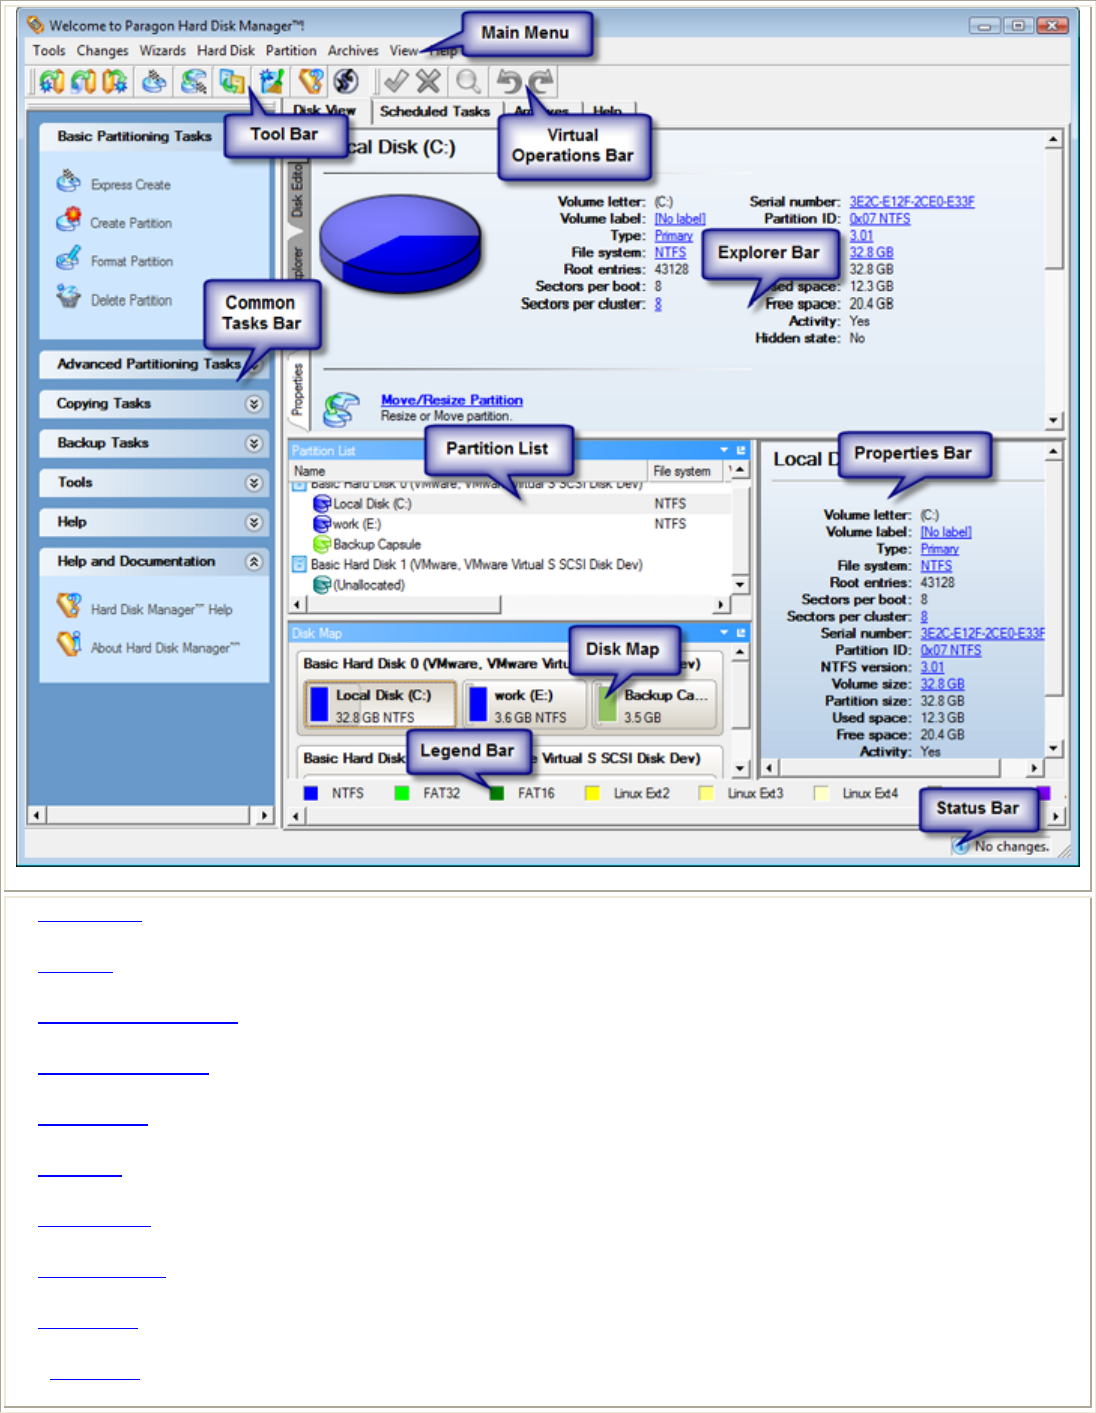
Task: Click the serial number 3E2C-E12F-2CE0-E33F link in Explorer
Action: coord(912,202)
